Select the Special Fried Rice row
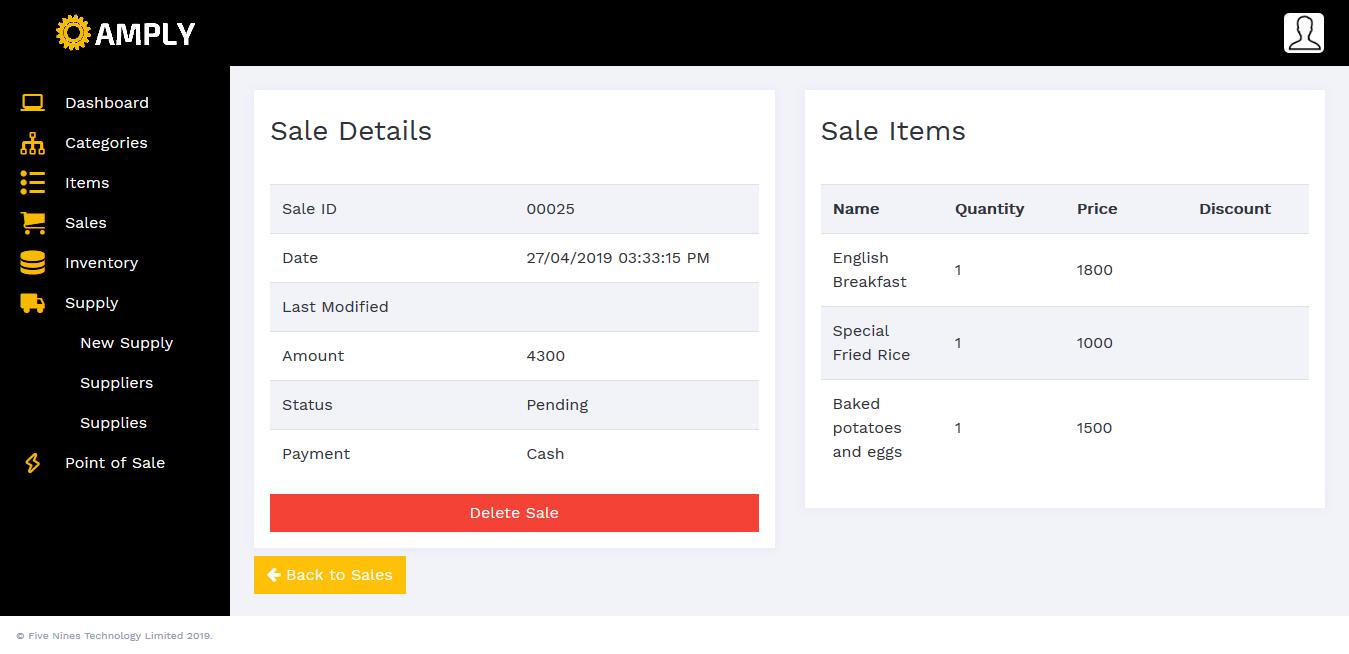 1064,343
